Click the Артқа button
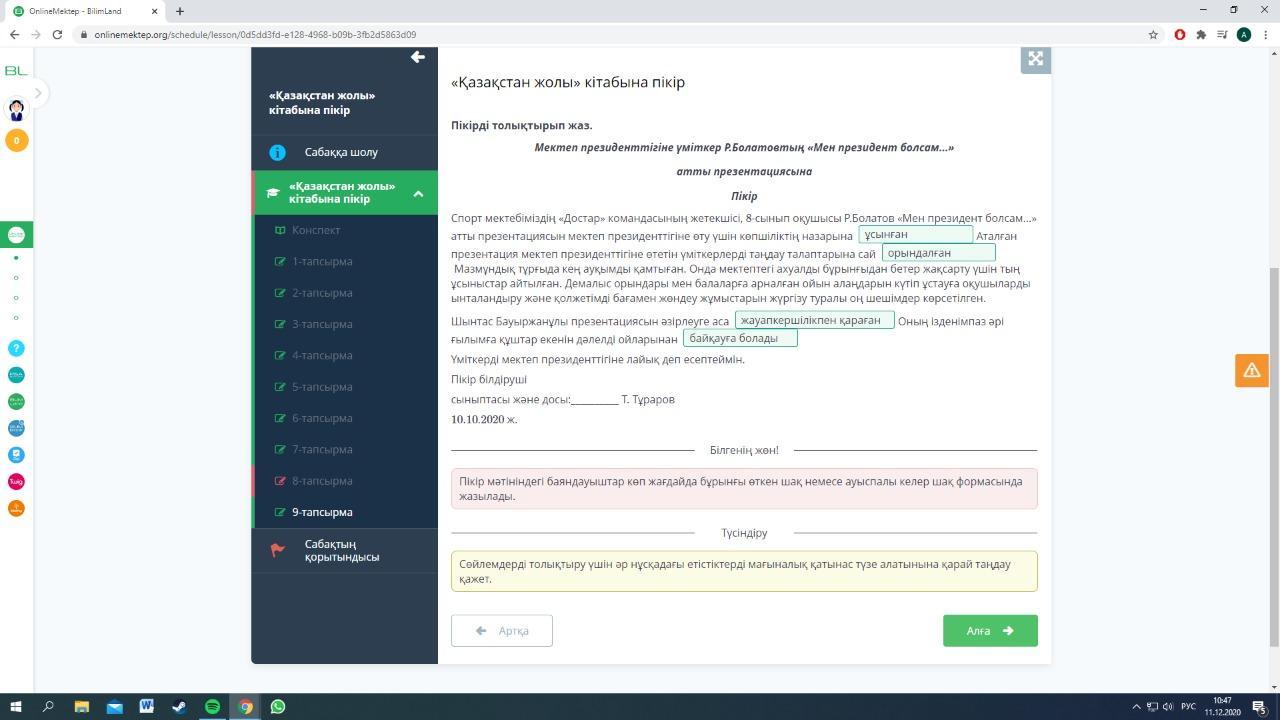Screen dimensions: 1280x720 (x=502, y=631)
